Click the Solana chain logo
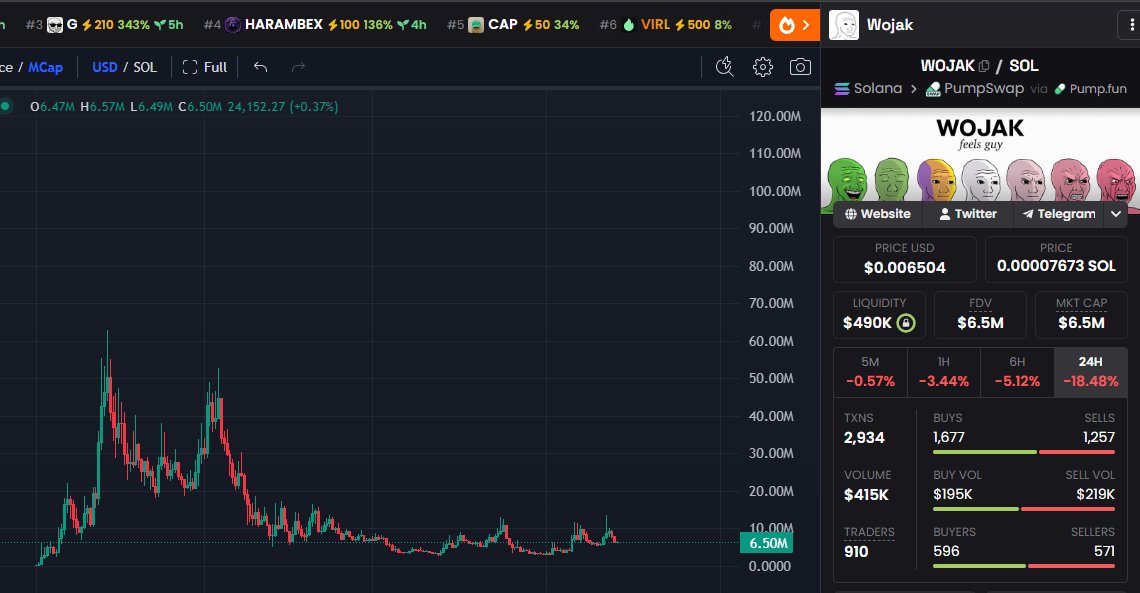1140x593 pixels. (x=842, y=89)
